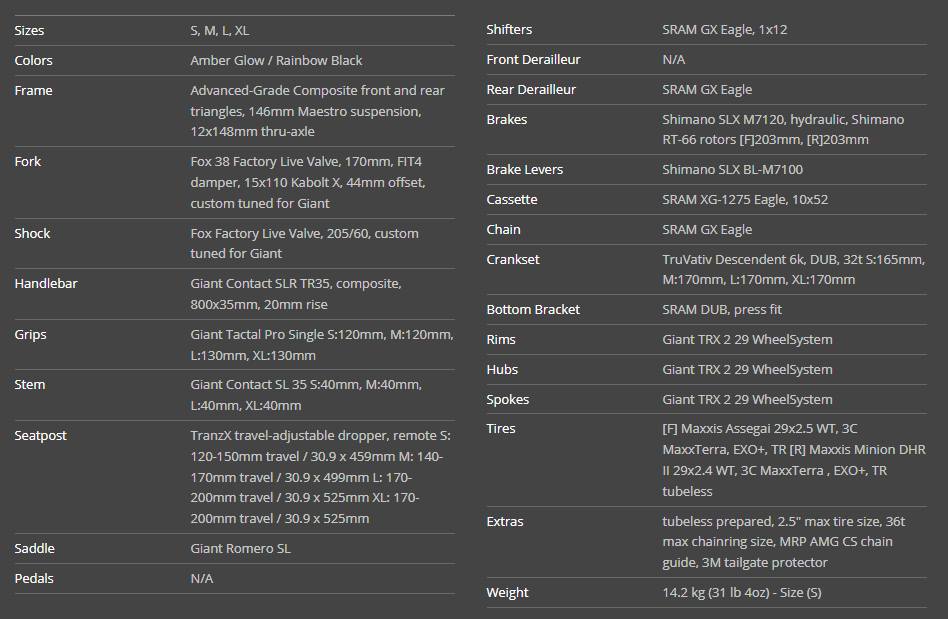Click the SRAM GX Eagle, 1x12 shifters value
The image size is (948, 619).
pos(724,30)
